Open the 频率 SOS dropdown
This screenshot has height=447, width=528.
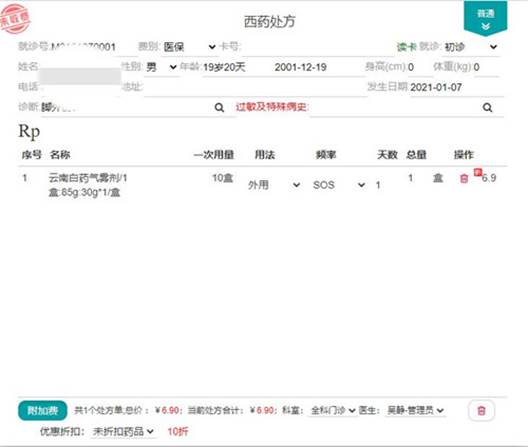point(339,185)
